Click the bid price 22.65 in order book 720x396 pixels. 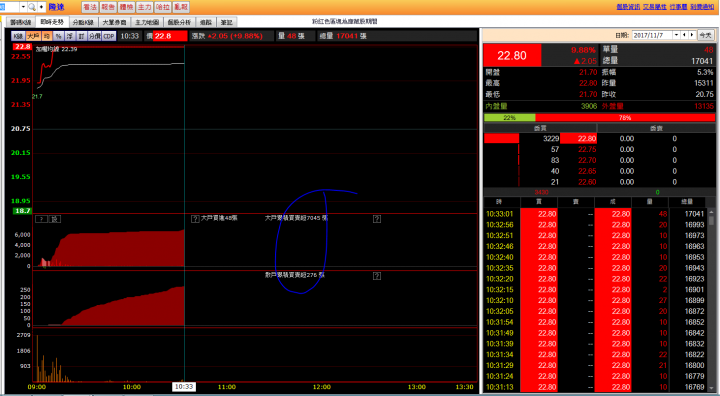click(587, 171)
